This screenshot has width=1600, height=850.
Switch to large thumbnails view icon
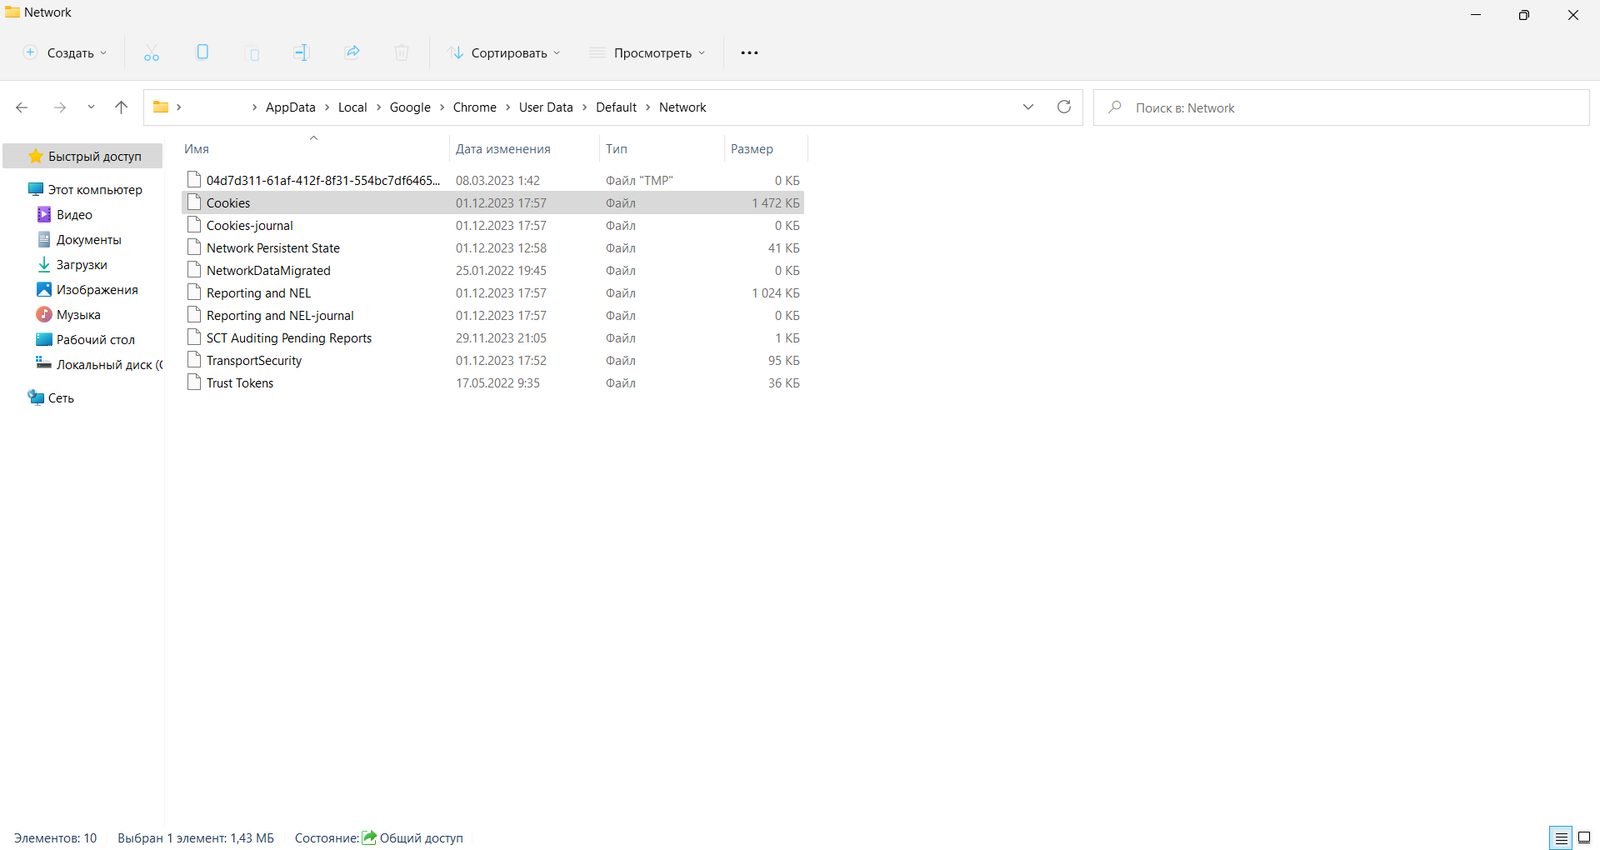pos(1584,838)
